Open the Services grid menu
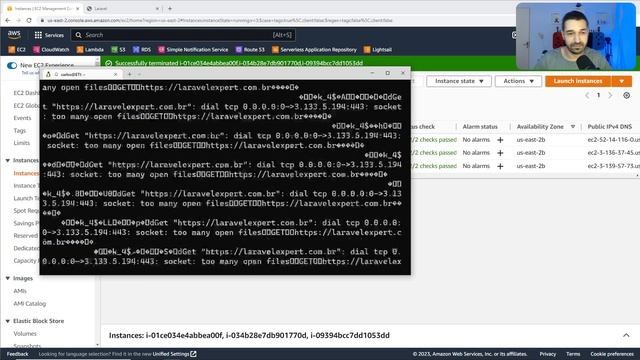This screenshot has height=360, width=640. (x=49, y=35)
